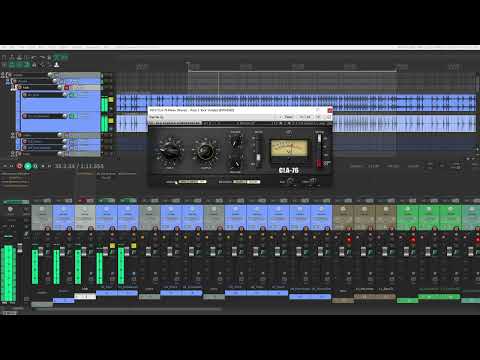Click the CLA-76 Input knob
This screenshot has width=480, height=360.
tap(170, 150)
